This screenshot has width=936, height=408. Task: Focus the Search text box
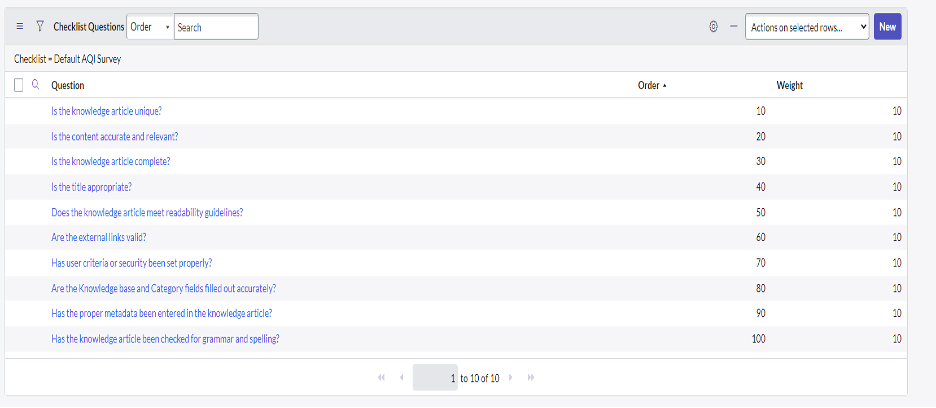pyautogui.click(x=216, y=27)
